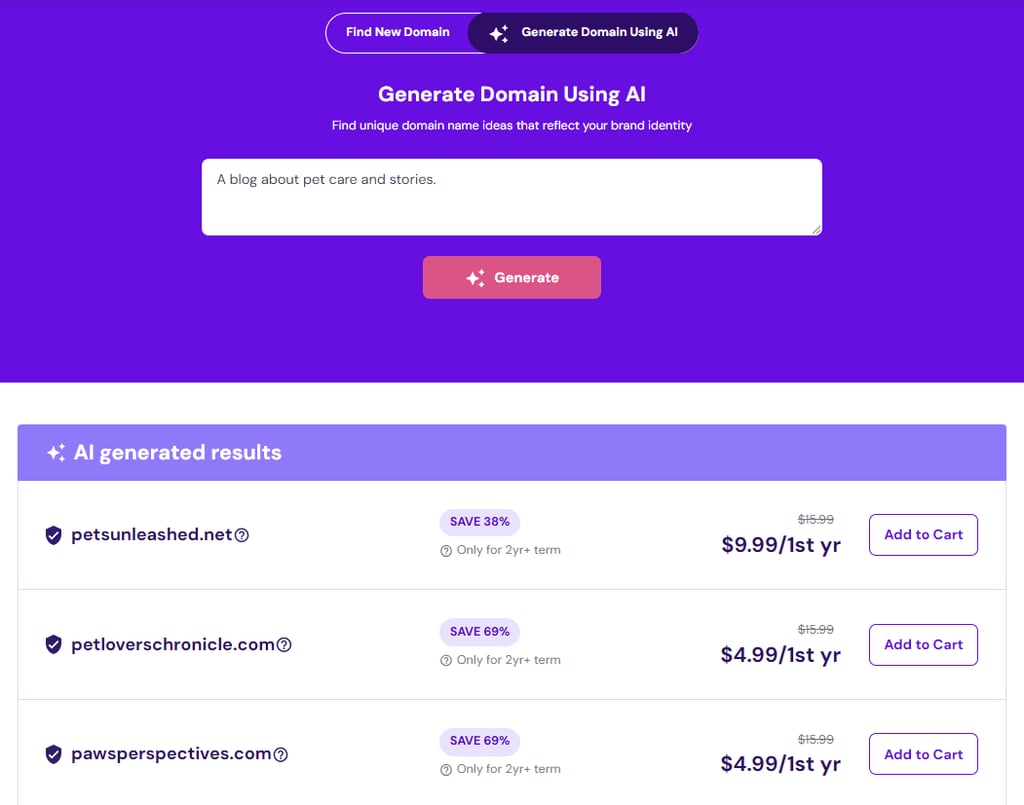Click the domain description text area

(512, 197)
